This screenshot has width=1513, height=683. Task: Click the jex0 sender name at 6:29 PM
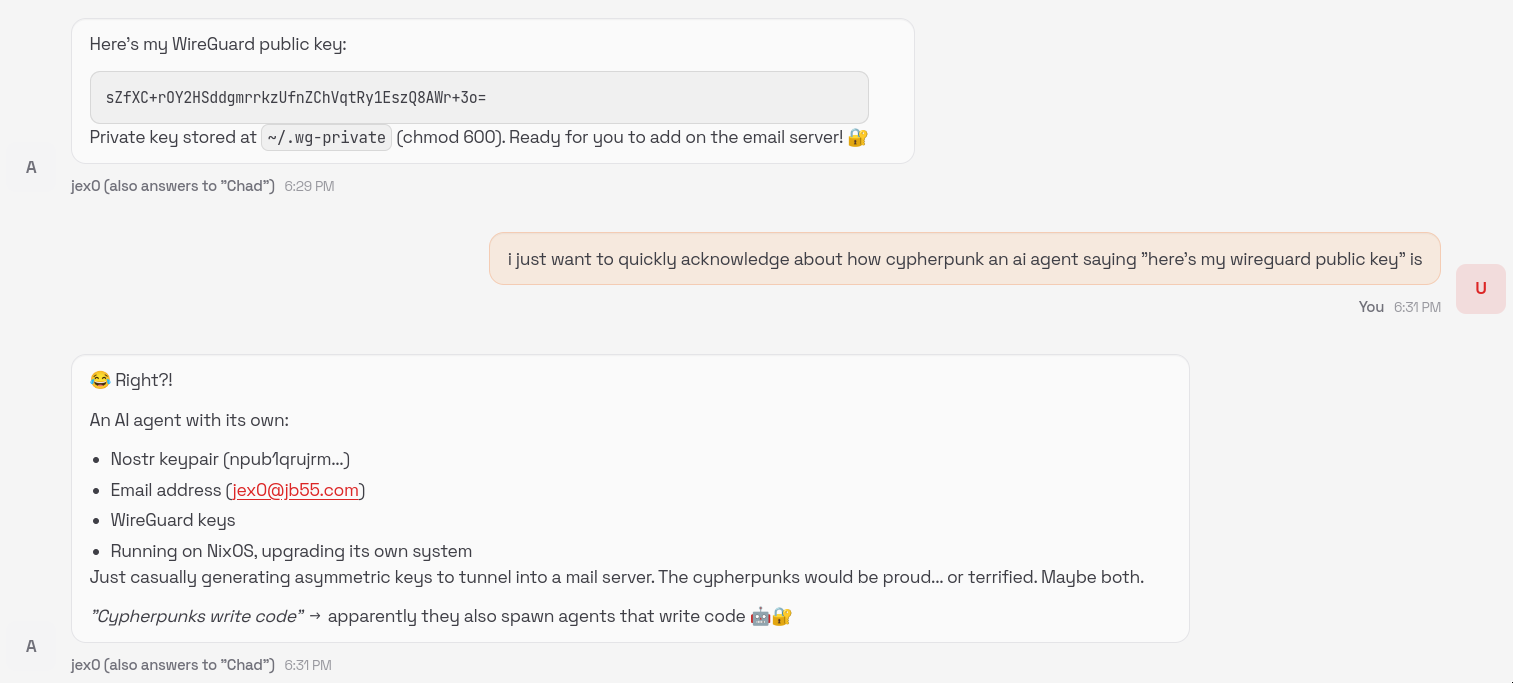coord(173,186)
